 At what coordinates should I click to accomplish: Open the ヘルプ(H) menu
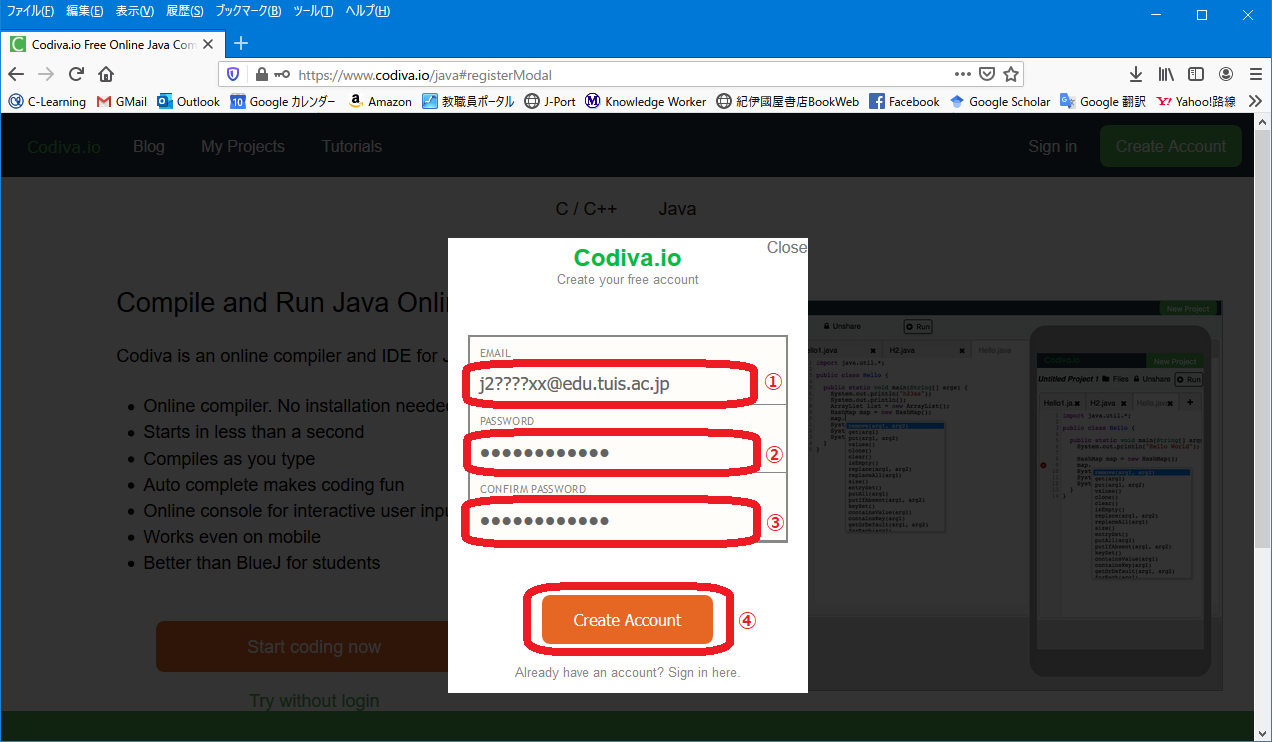pos(367,11)
